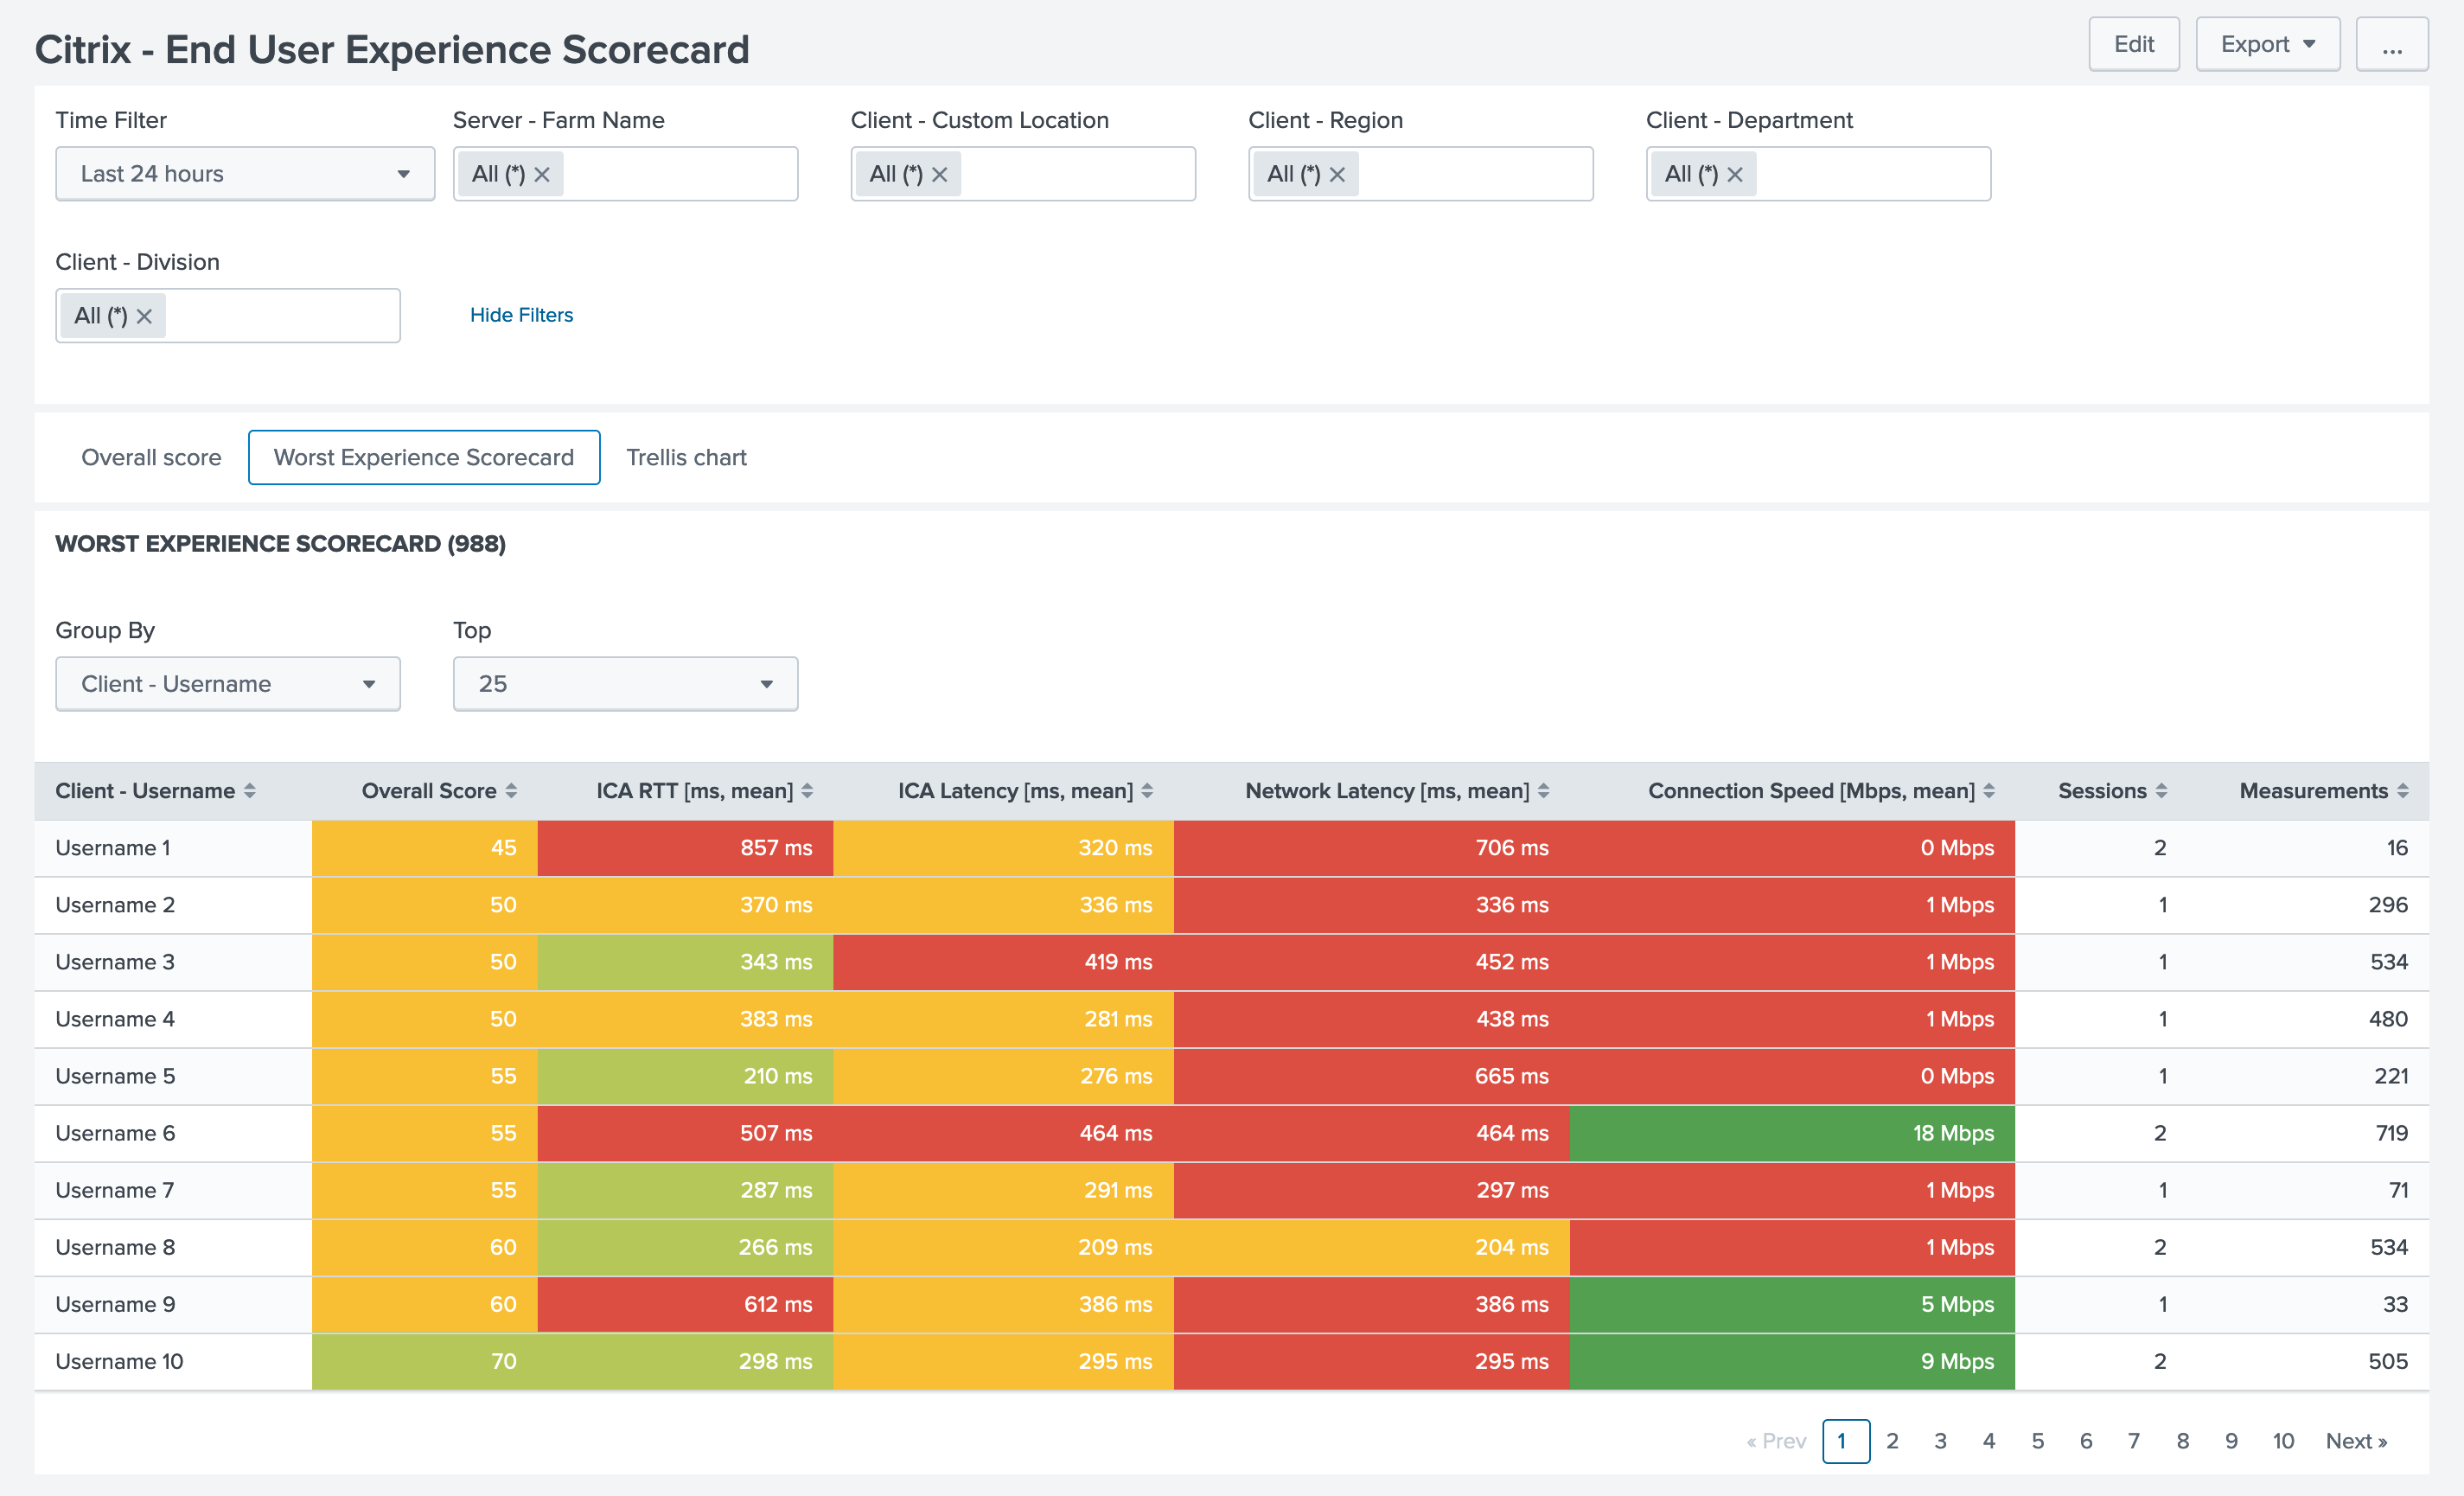Open the more actions ellipsis menu
The image size is (2464, 1496).
tap(2392, 44)
